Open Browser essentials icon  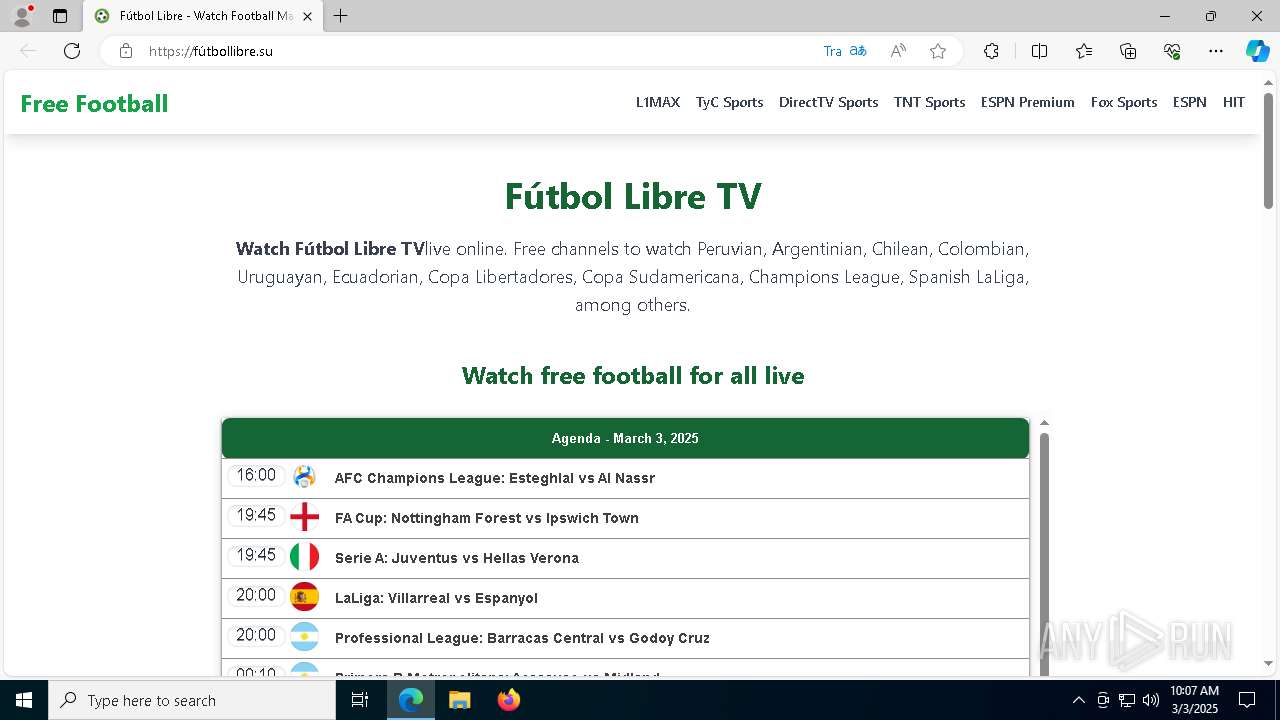(1172, 51)
